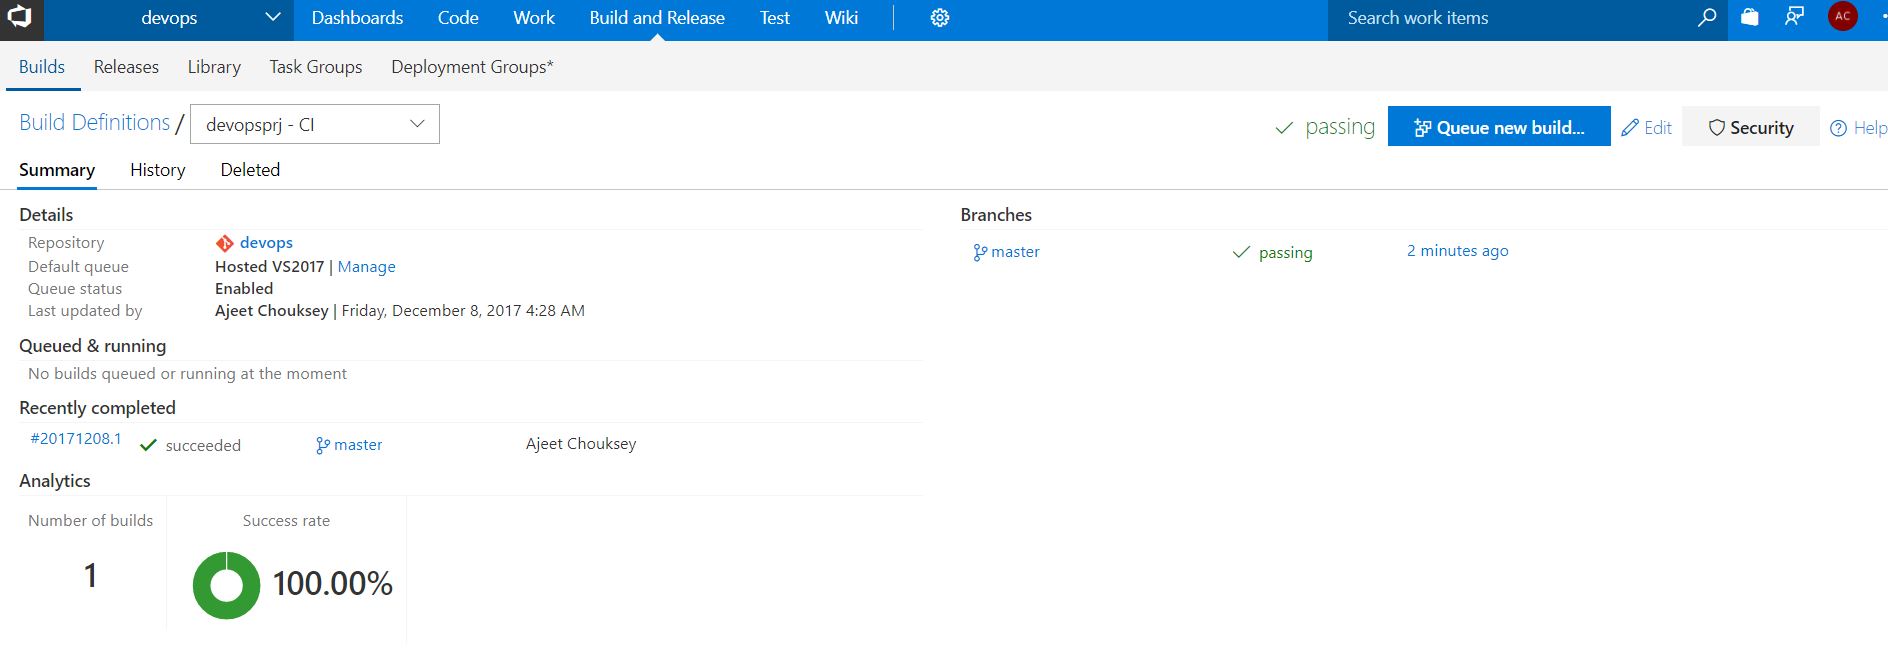1888x655 pixels.
Task: Click the succeeded status text
Action: (203, 446)
